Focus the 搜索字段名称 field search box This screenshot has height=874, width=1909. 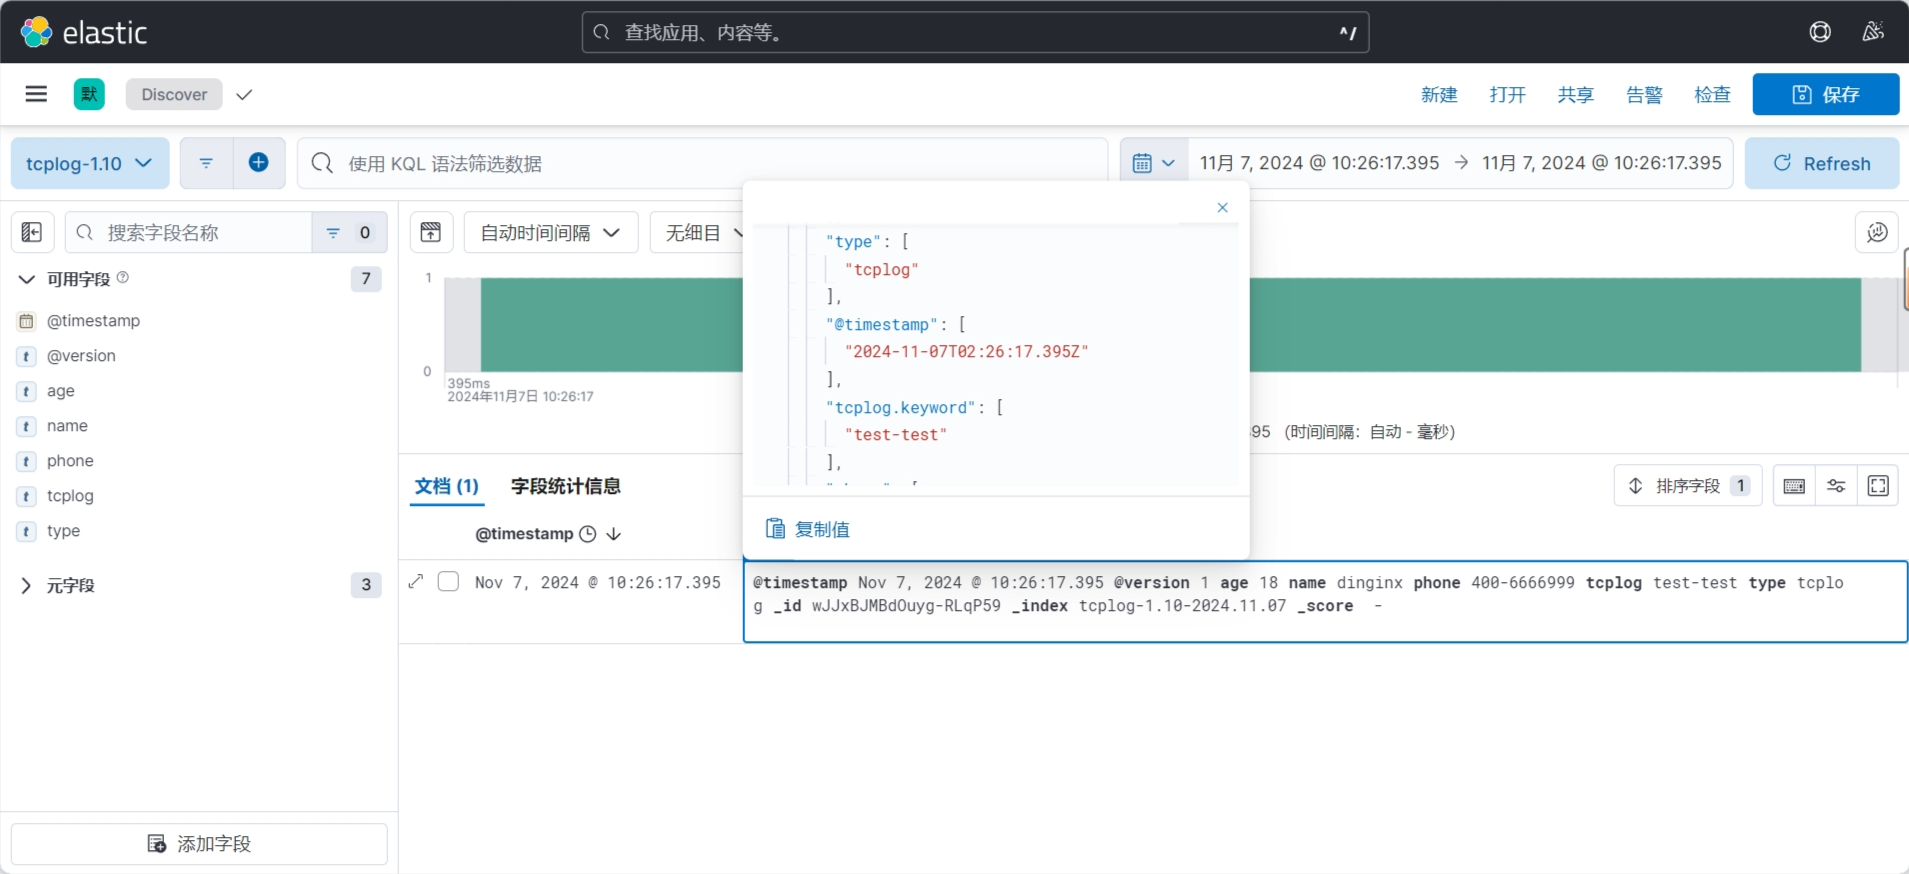[x=189, y=232]
